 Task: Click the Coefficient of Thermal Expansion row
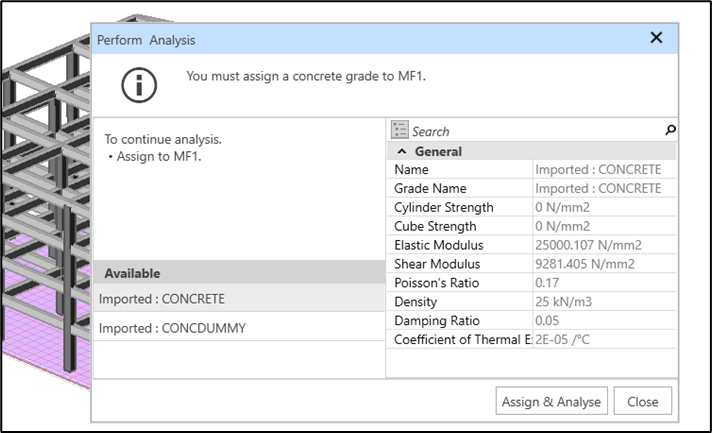point(462,339)
